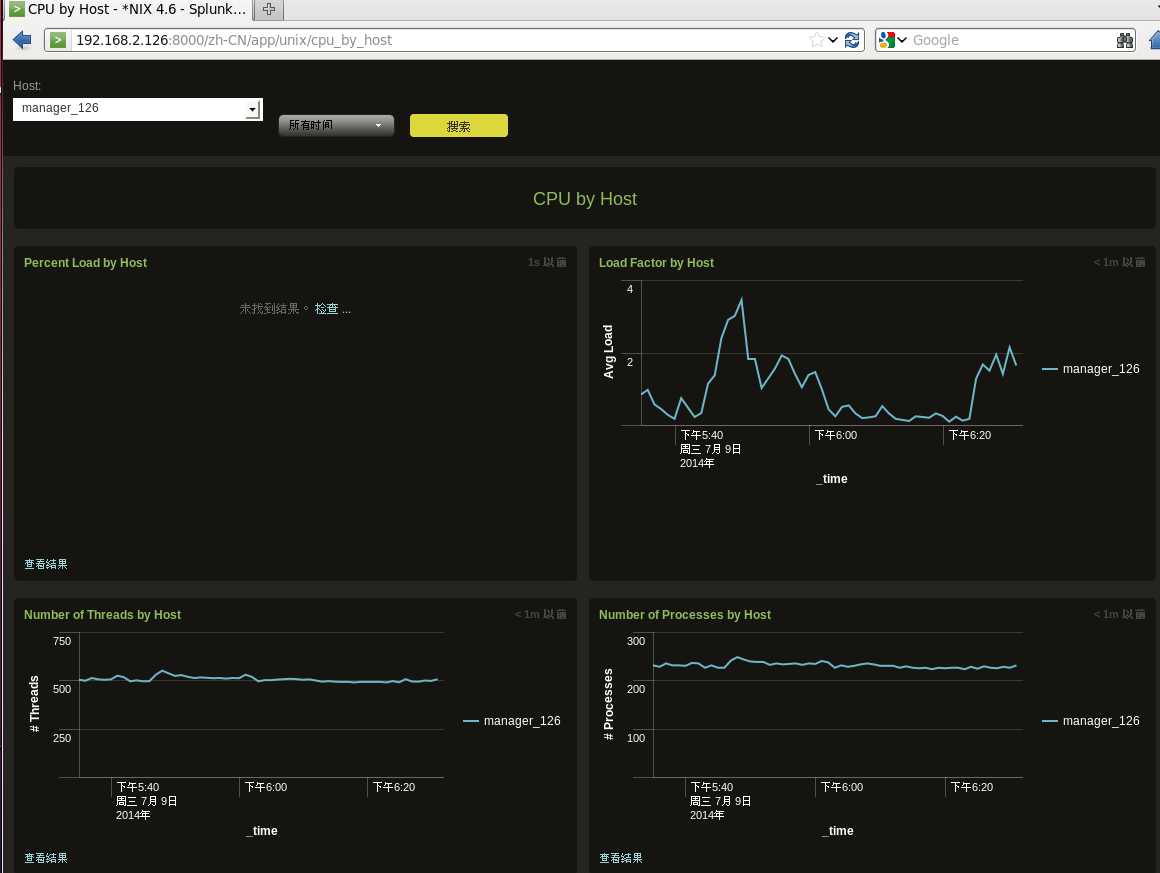Screen dimensions: 1160x873
Task: Click manager_126 legend in Threads chart
Action: pos(512,721)
